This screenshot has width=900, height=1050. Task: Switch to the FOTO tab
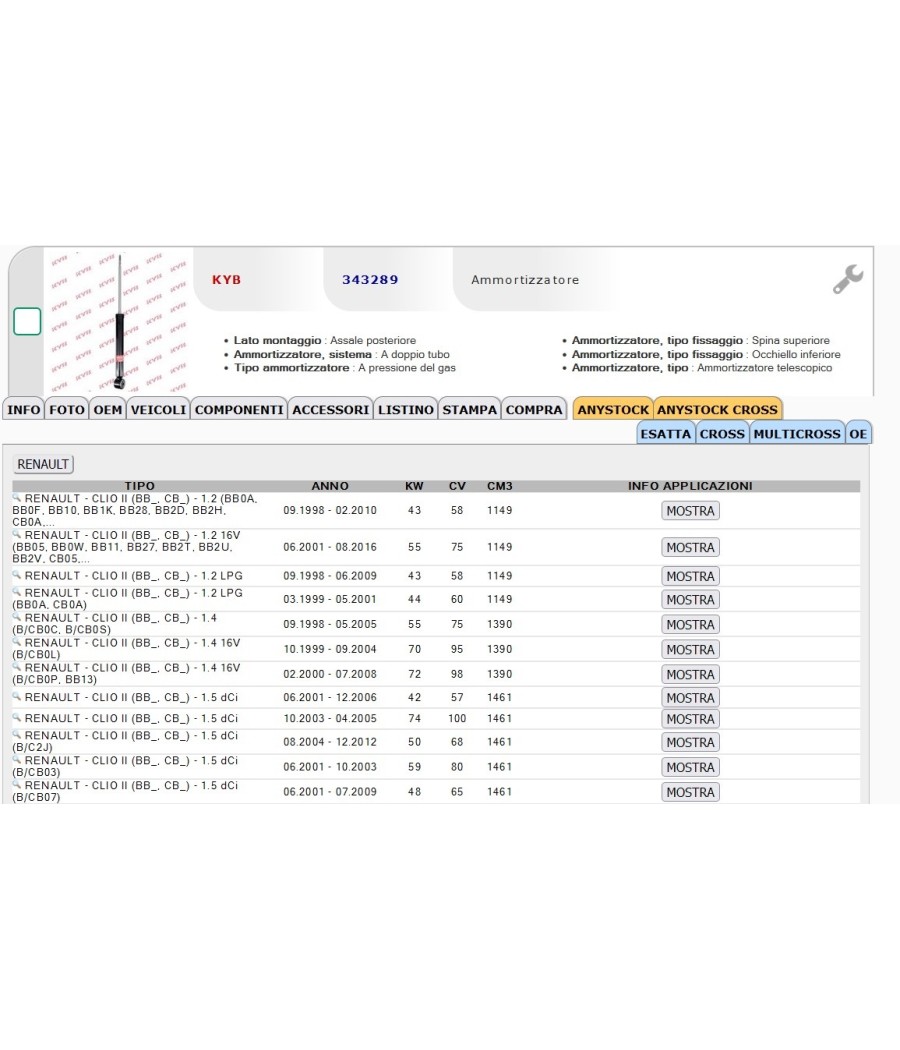67,410
